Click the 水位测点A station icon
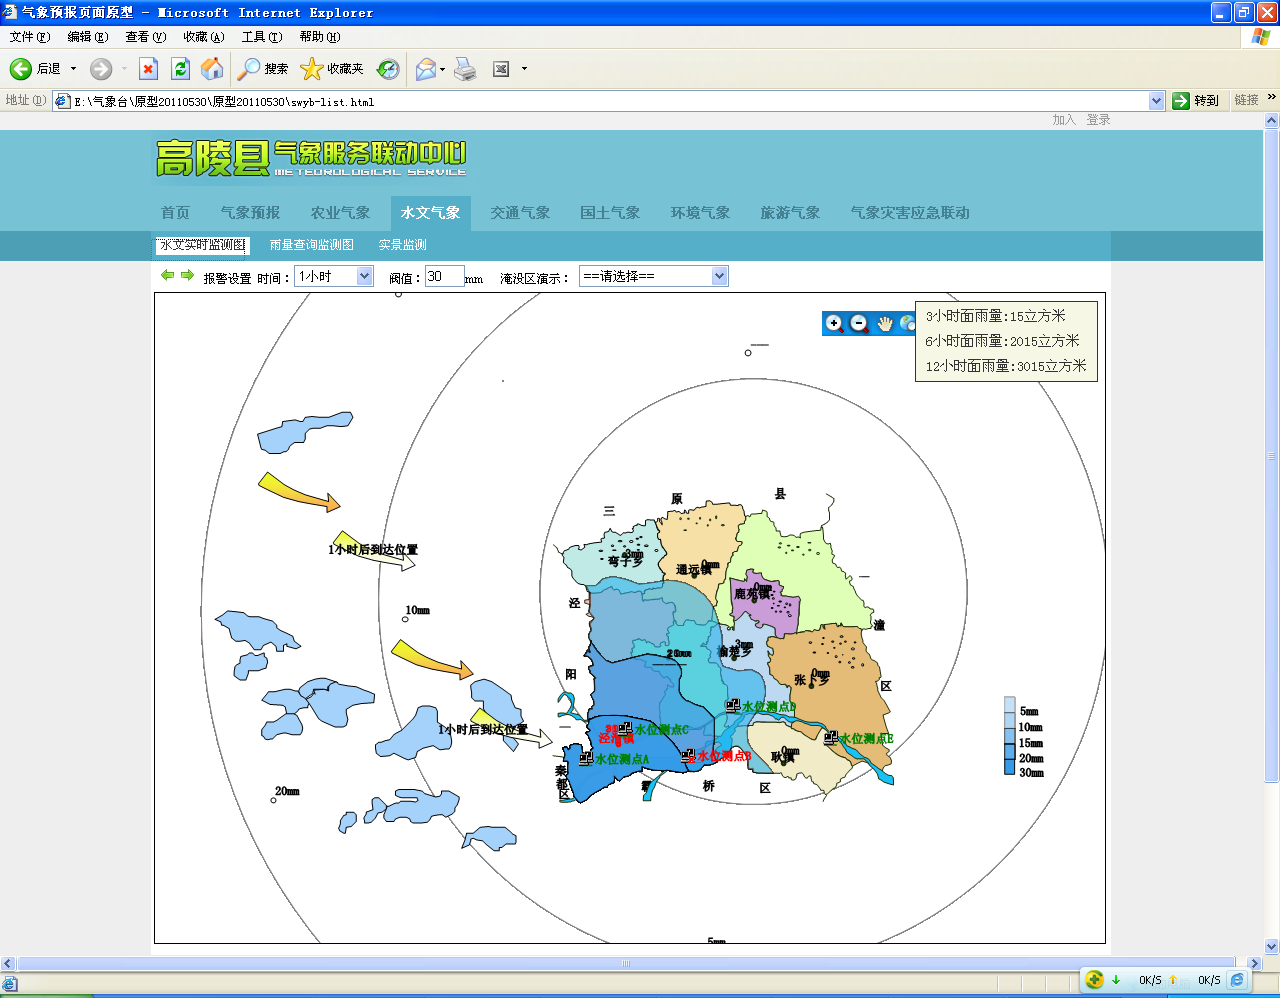This screenshot has height=998, width=1280. [586, 759]
